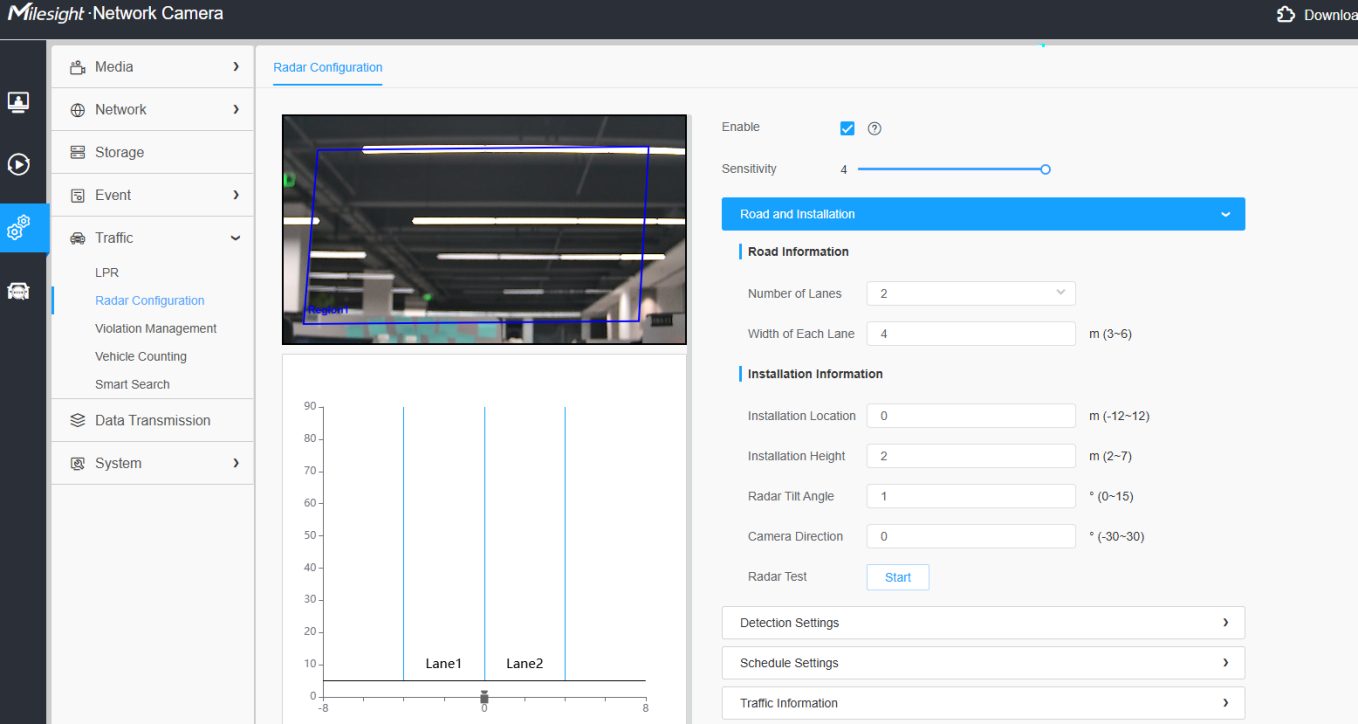
Task: Expand the Detection Settings section
Action: point(983,623)
